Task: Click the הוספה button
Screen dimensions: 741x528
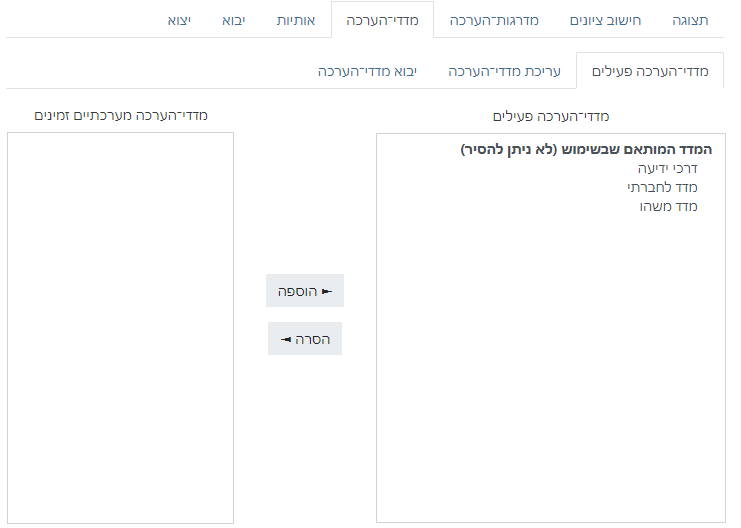Action: (305, 291)
